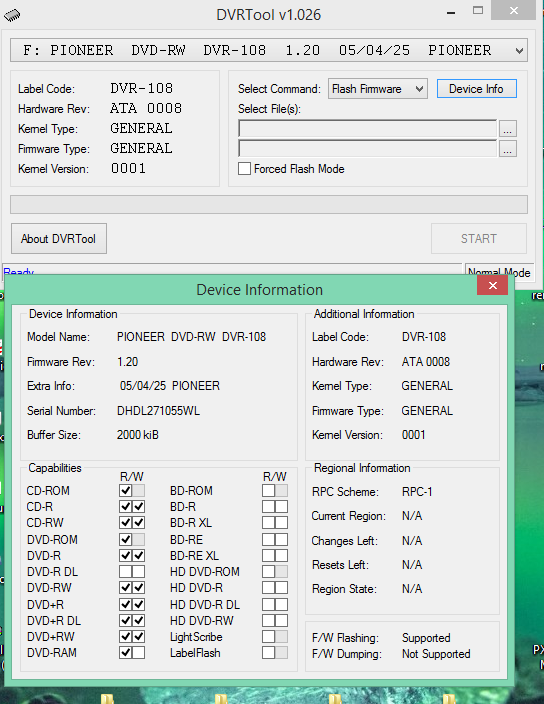This screenshot has width=544, height=704.
Task: Toggle CD-RW read checkbox
Action: pos(126,523)
